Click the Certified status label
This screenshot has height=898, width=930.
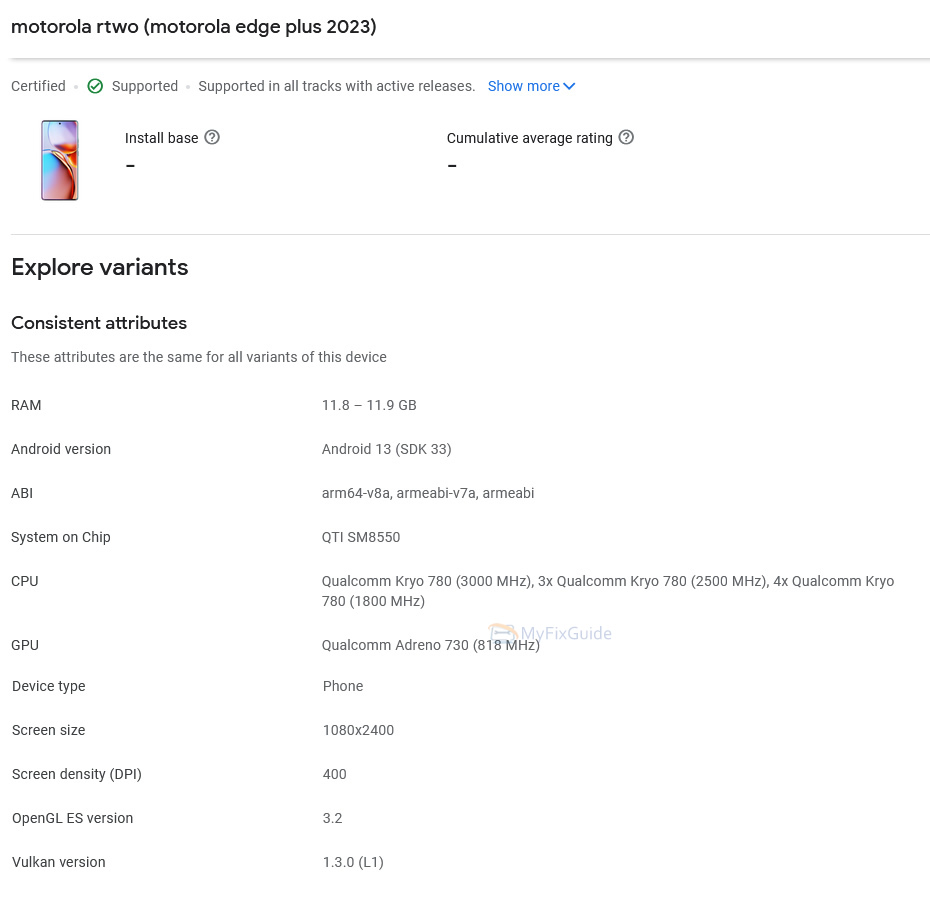pos(38,86)
